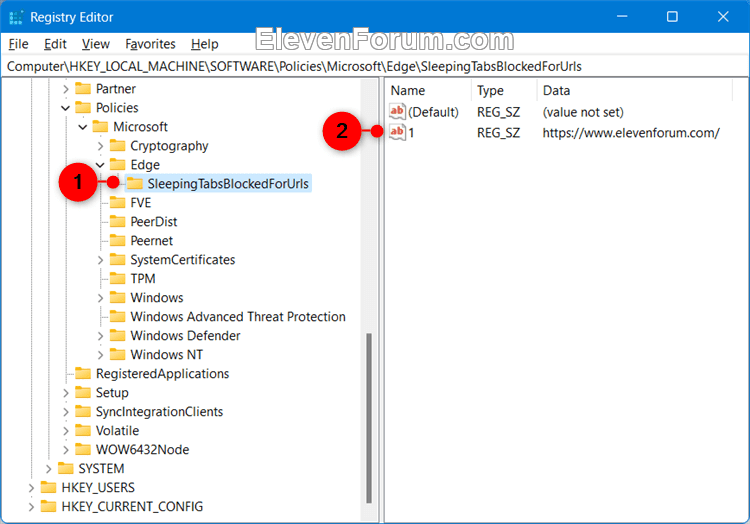The height and width of the screenshot is (524, 750).
Task: Click the Edge folder icon
Action: [118, 164]
